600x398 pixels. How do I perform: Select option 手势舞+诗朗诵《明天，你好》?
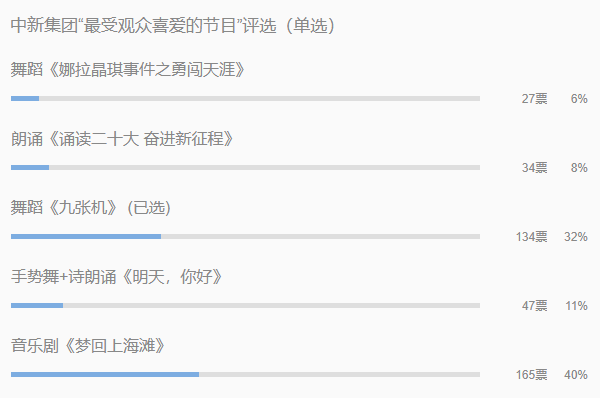[116, 277]
